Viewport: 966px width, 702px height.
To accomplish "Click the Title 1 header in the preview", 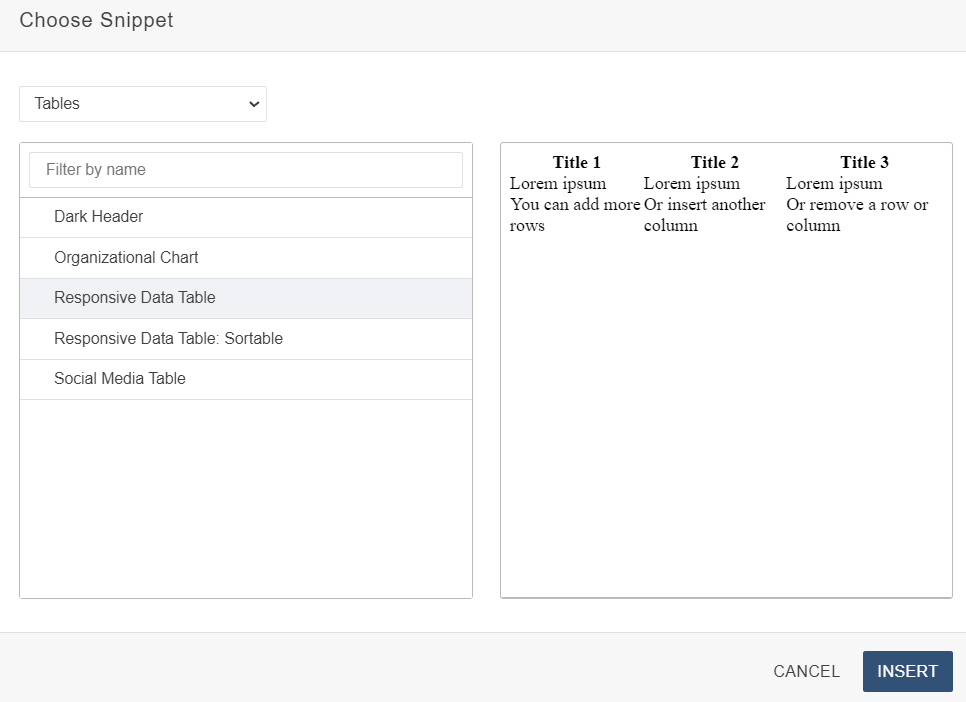I will point(577,162).
